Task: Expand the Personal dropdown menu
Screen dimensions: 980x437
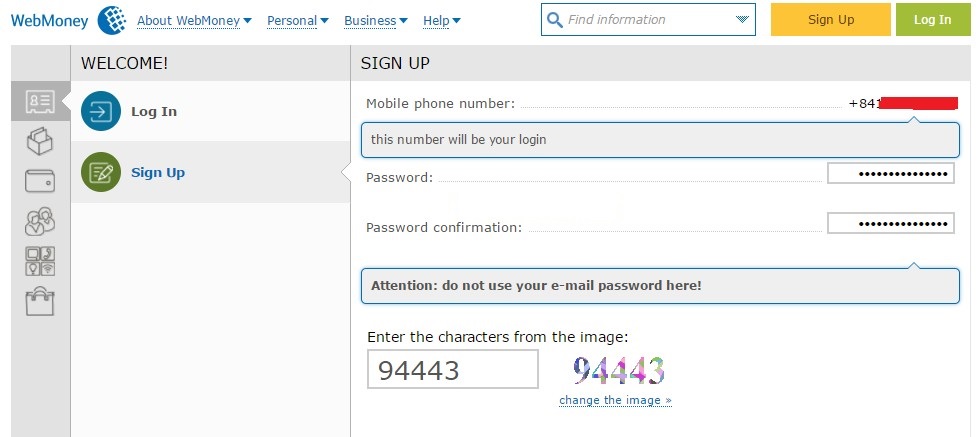Action: (298, 21)
